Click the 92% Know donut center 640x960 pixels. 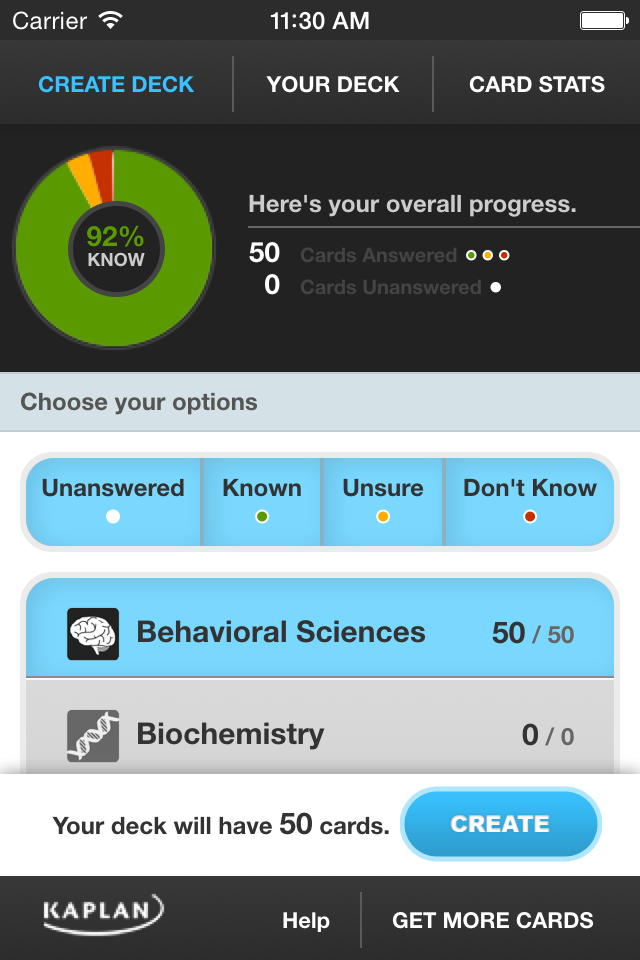[x=115, y=249]
